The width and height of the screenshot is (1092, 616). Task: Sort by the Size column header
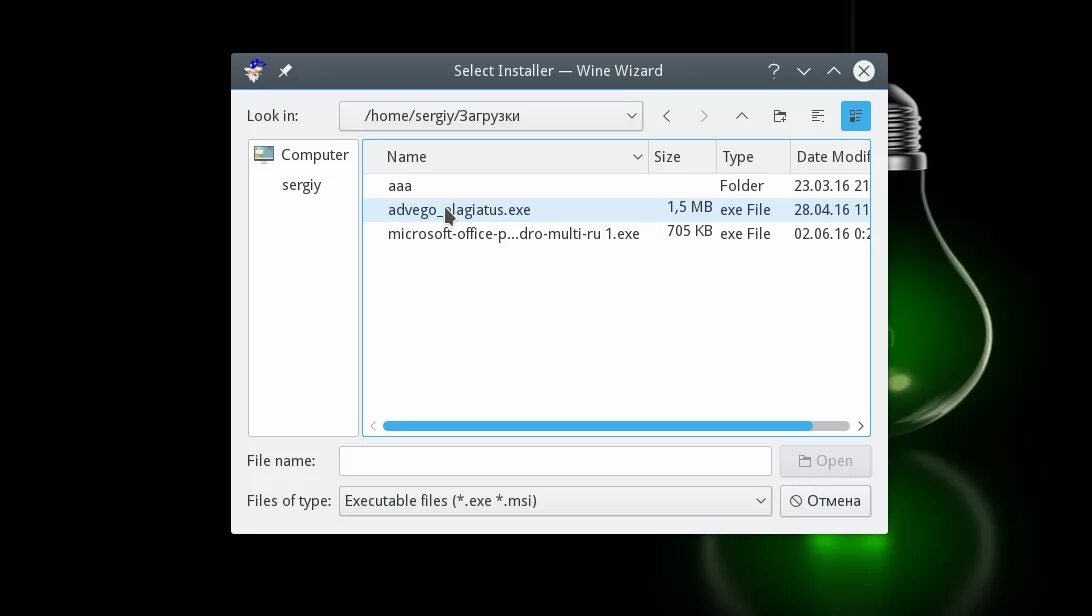tap(682, 157)
